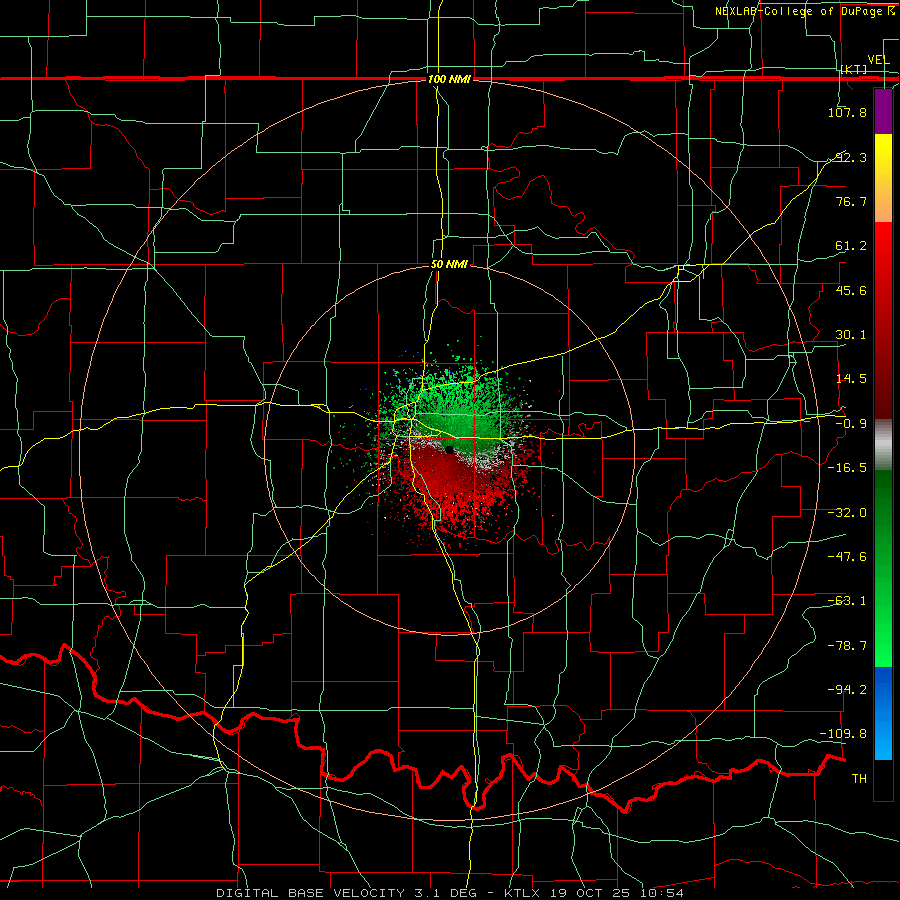The width and height of the screenshot is (900, 900).
Task: Click the 61.2 value on the velocity scale
Action: [851, 246]
